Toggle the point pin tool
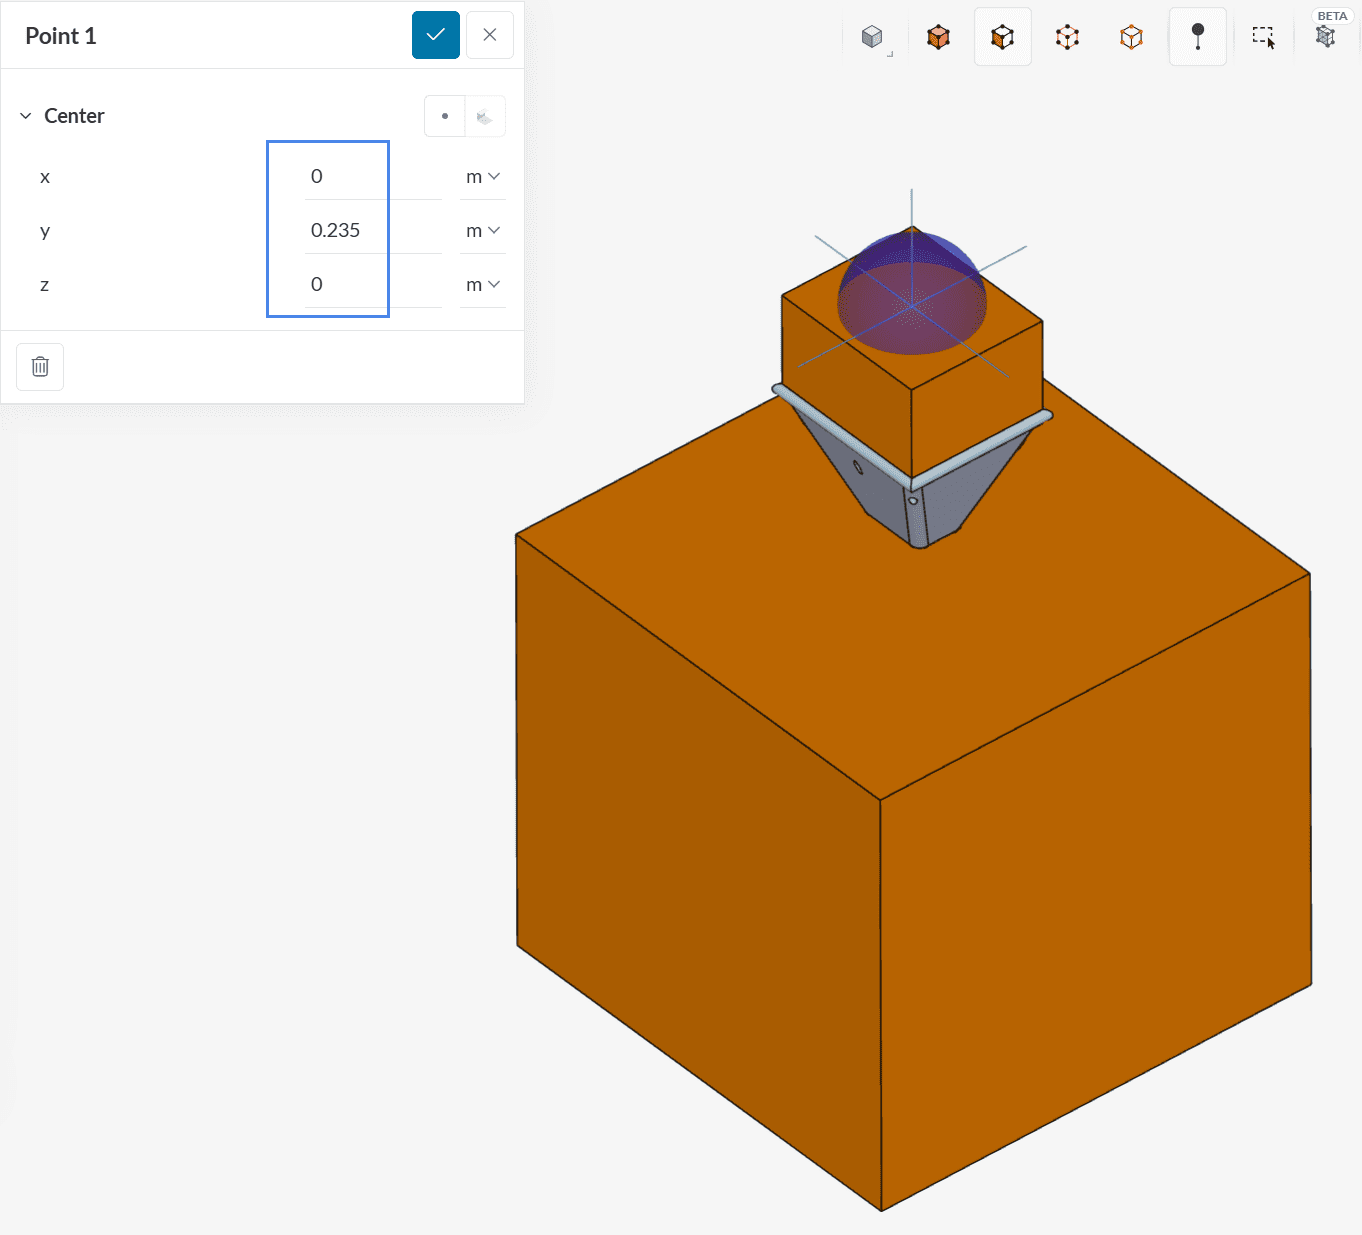This screenshot has height=1235, width=1362. pos(1197,38)
